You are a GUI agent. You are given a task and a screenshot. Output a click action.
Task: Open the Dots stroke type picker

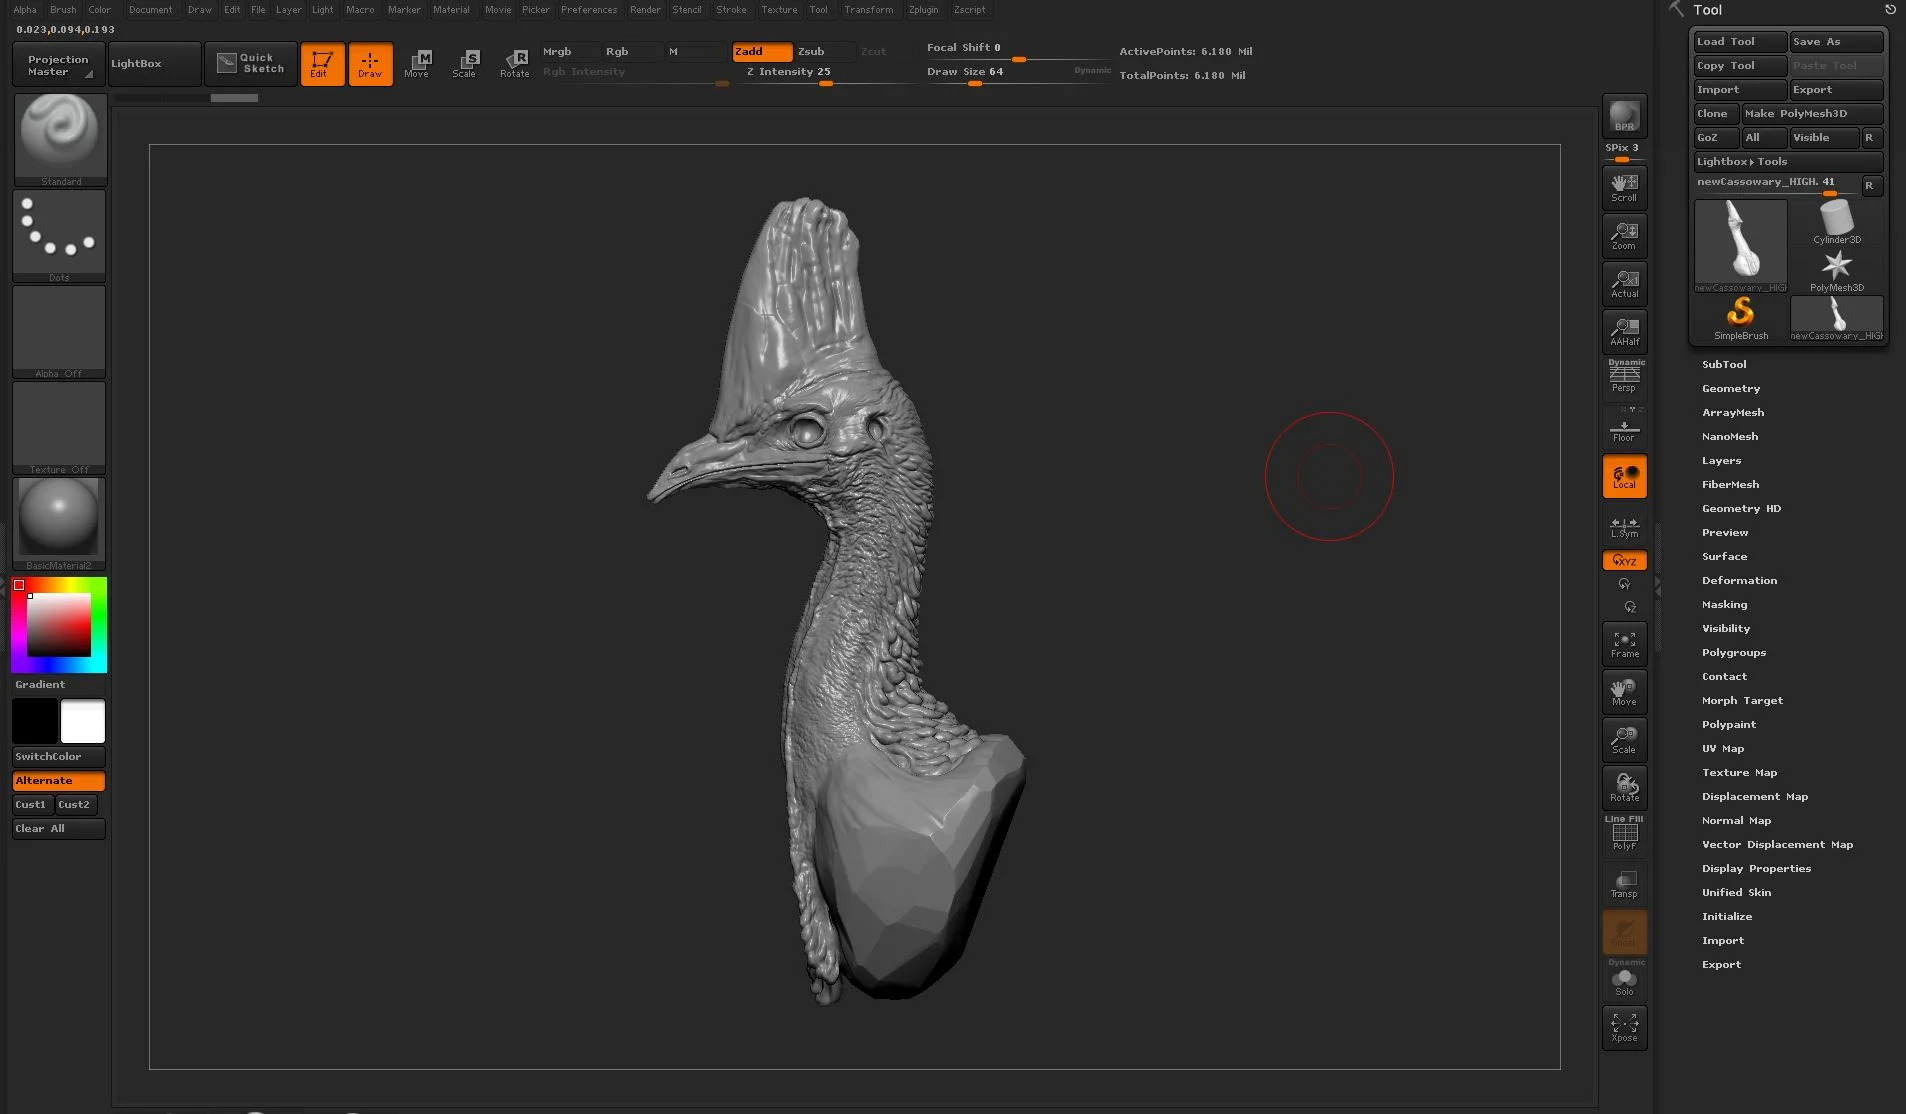[x=60, y=234]
